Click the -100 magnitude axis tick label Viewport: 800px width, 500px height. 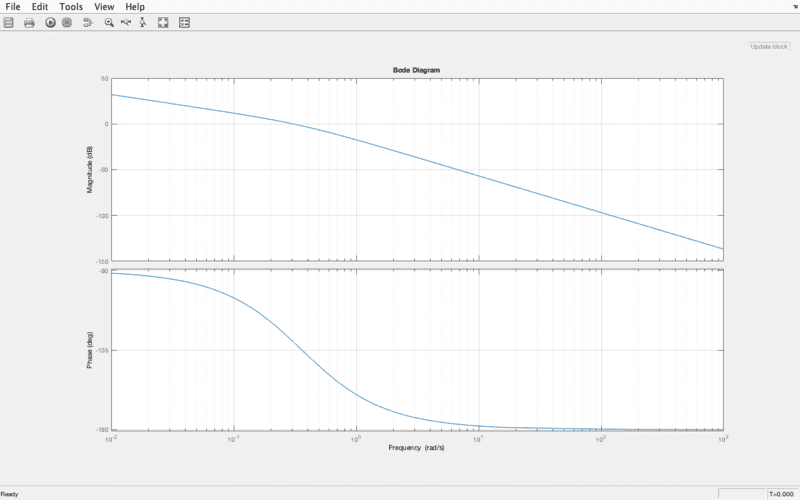102,215
